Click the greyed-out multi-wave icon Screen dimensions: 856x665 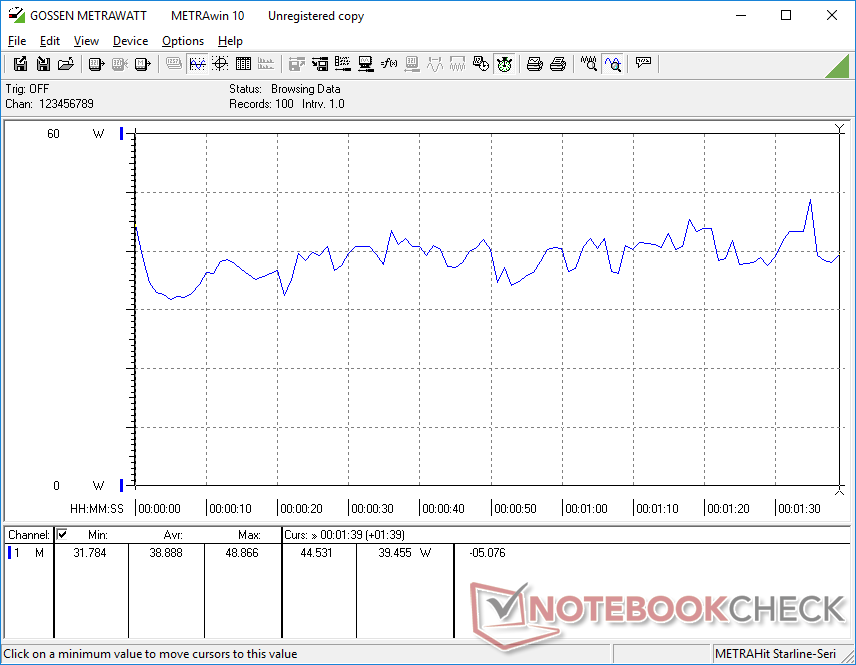tap(457, 64)
